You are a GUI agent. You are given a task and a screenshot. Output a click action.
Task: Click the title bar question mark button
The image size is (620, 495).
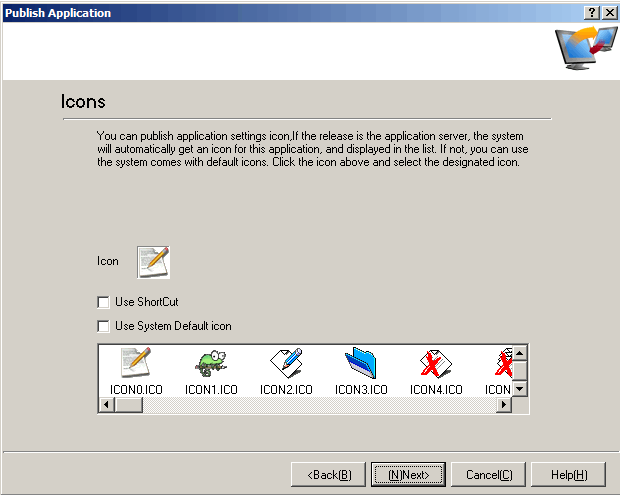pos(592,12)
